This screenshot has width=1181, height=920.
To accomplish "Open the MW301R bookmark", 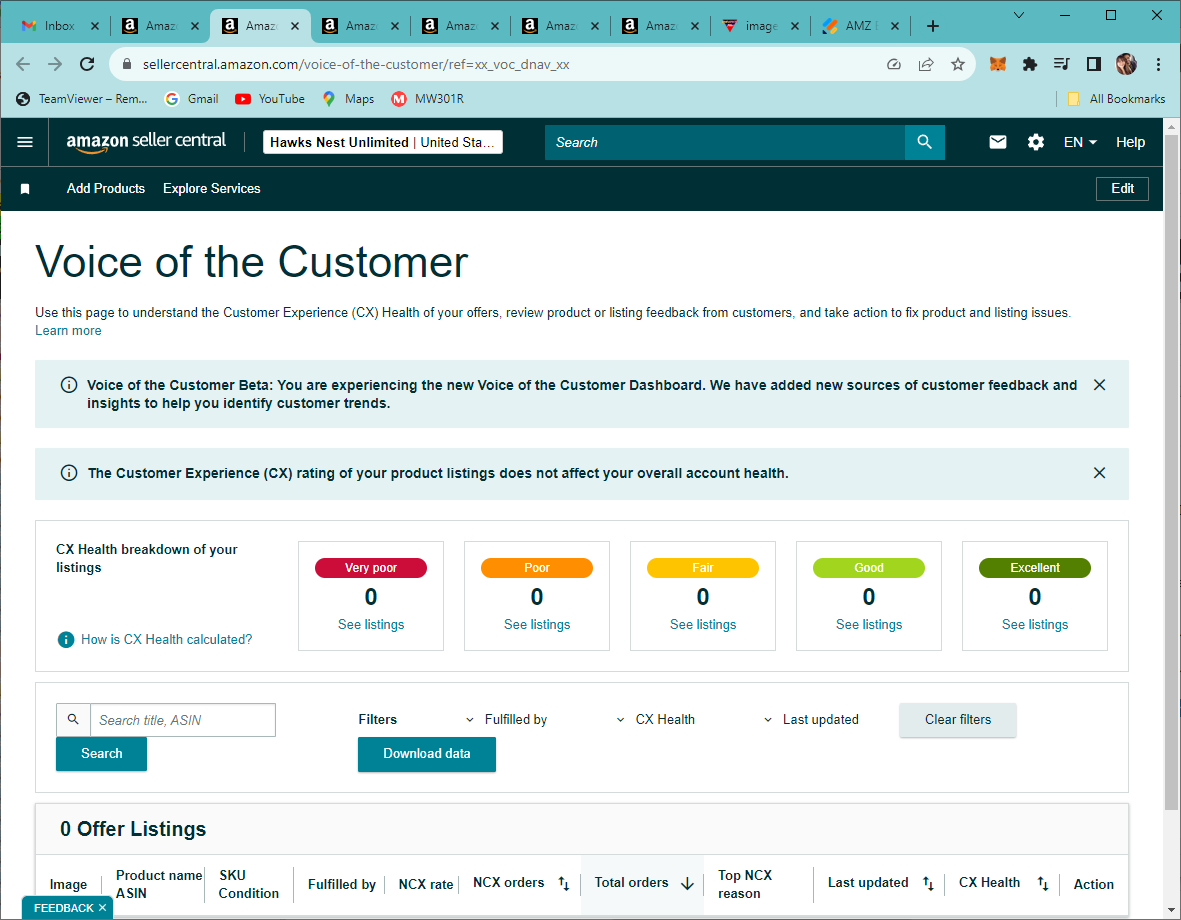I will [x=428, y=99].
